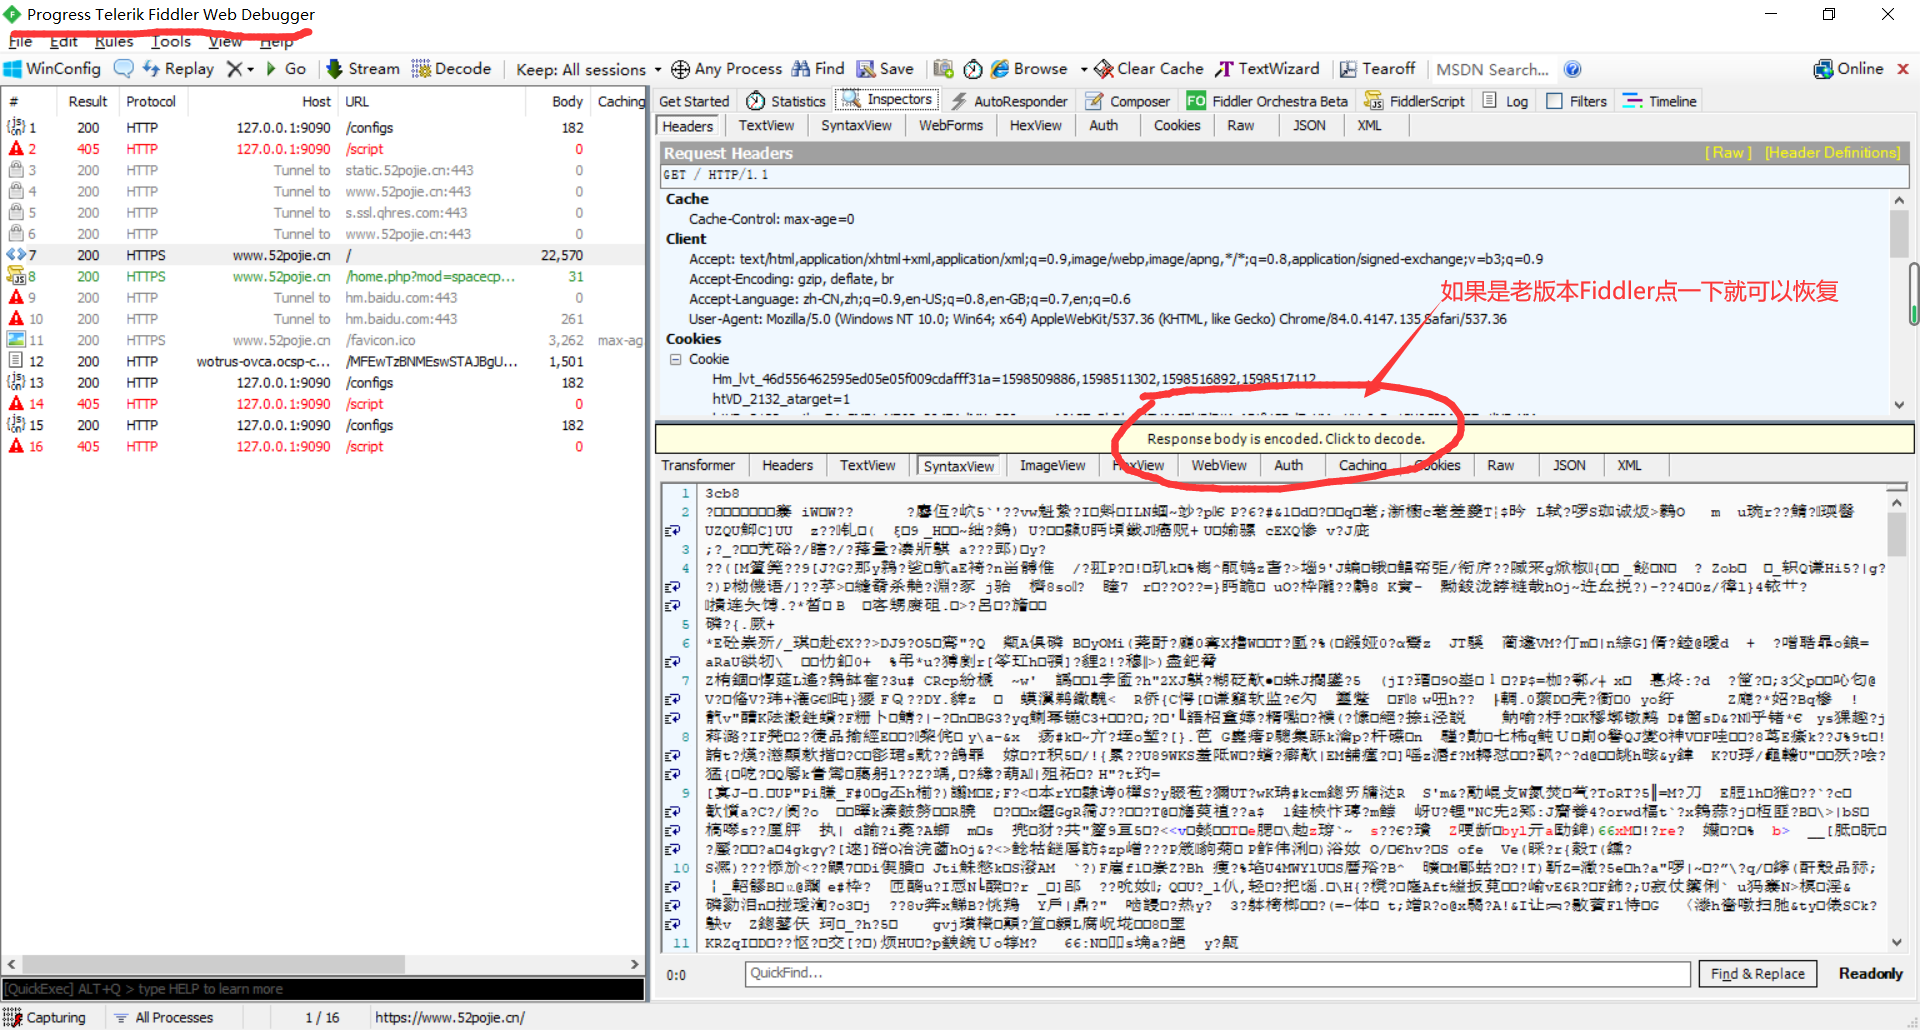Image resolution: width=1920 pixels, height=1030 pixels.
Task: Select response ImageView tab
Action: tap(1052, 466)
